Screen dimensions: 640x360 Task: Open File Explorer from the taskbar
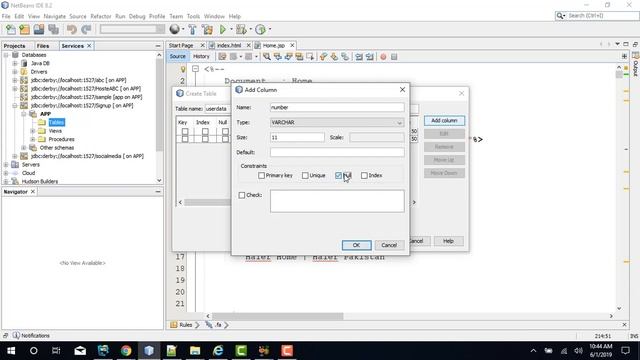point(195,351)
